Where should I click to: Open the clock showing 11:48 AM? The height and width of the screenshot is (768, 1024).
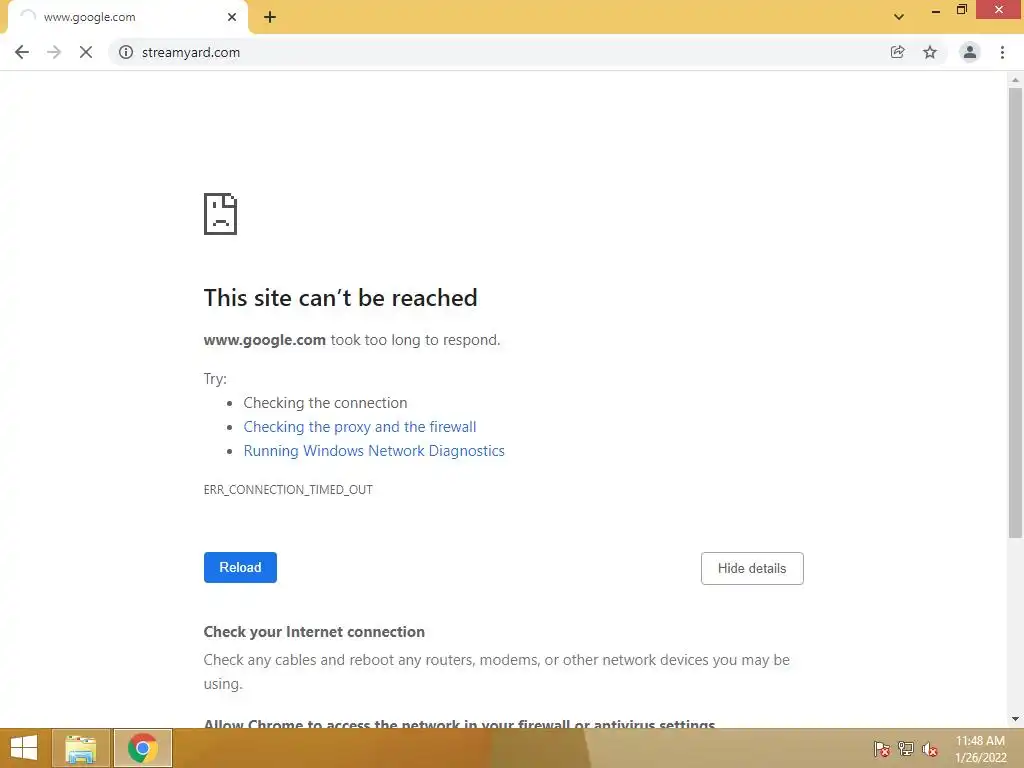pos(981,749)
